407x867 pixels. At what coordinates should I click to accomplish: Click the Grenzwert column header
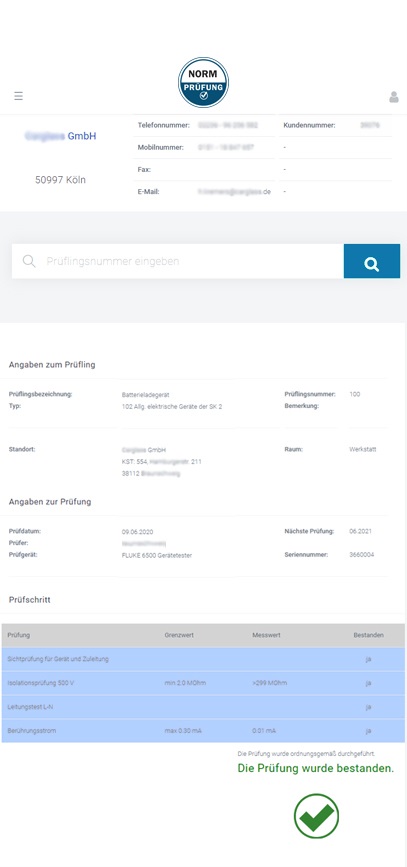tap(179, 635)
